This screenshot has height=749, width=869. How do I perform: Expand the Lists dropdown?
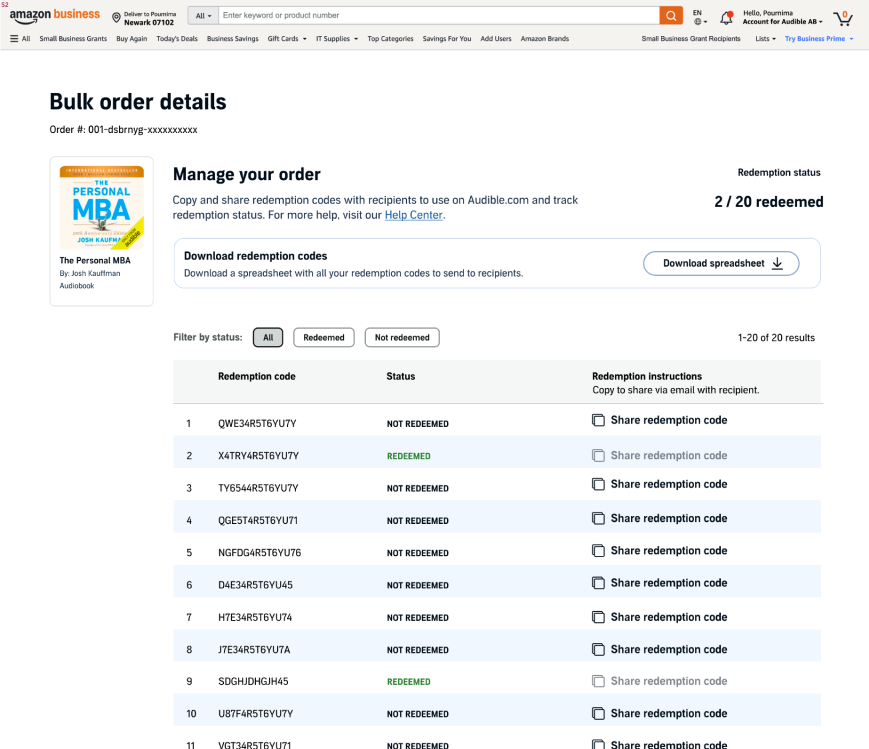[765, 39]
